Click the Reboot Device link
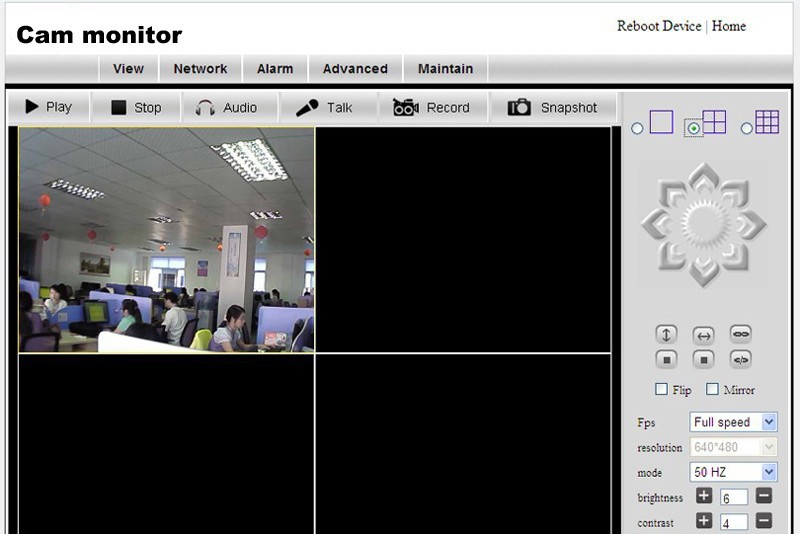This screenshot has width=800, height=534. 659,26
